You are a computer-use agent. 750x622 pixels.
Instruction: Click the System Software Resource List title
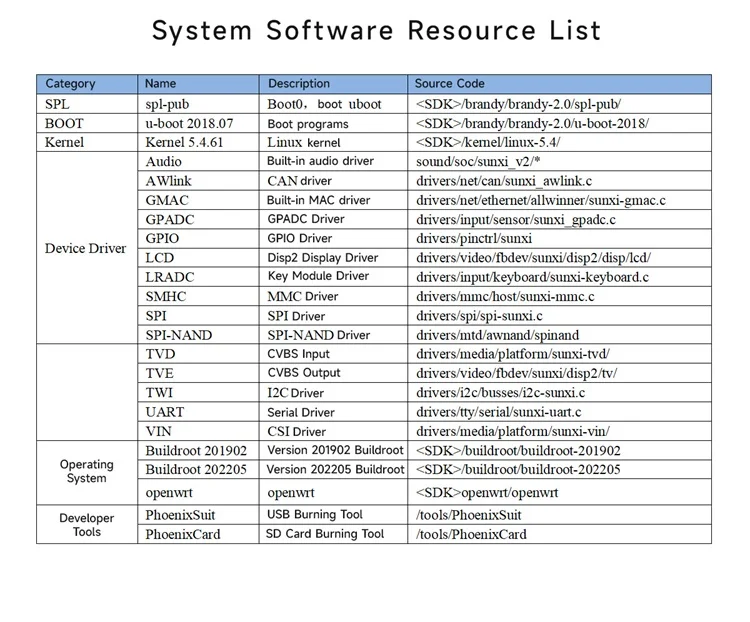[376, 30]
